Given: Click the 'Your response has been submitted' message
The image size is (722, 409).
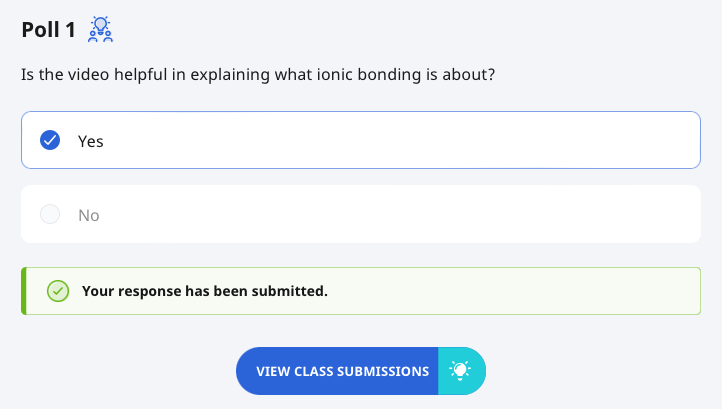Looking at the screenshot, I should [205, 291].
